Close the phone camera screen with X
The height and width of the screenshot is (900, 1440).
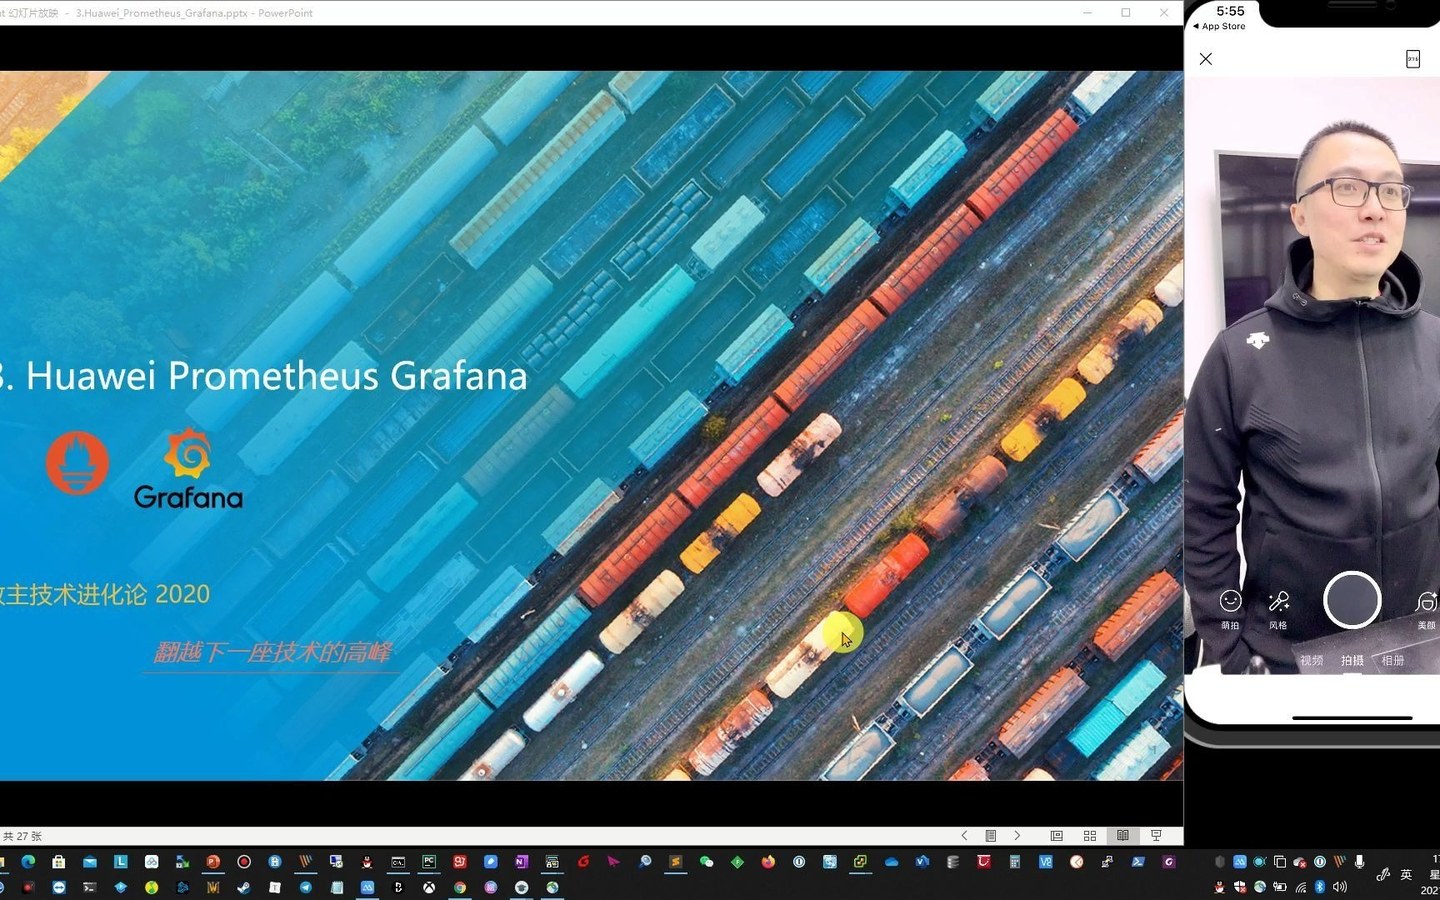pos(1206,59)
